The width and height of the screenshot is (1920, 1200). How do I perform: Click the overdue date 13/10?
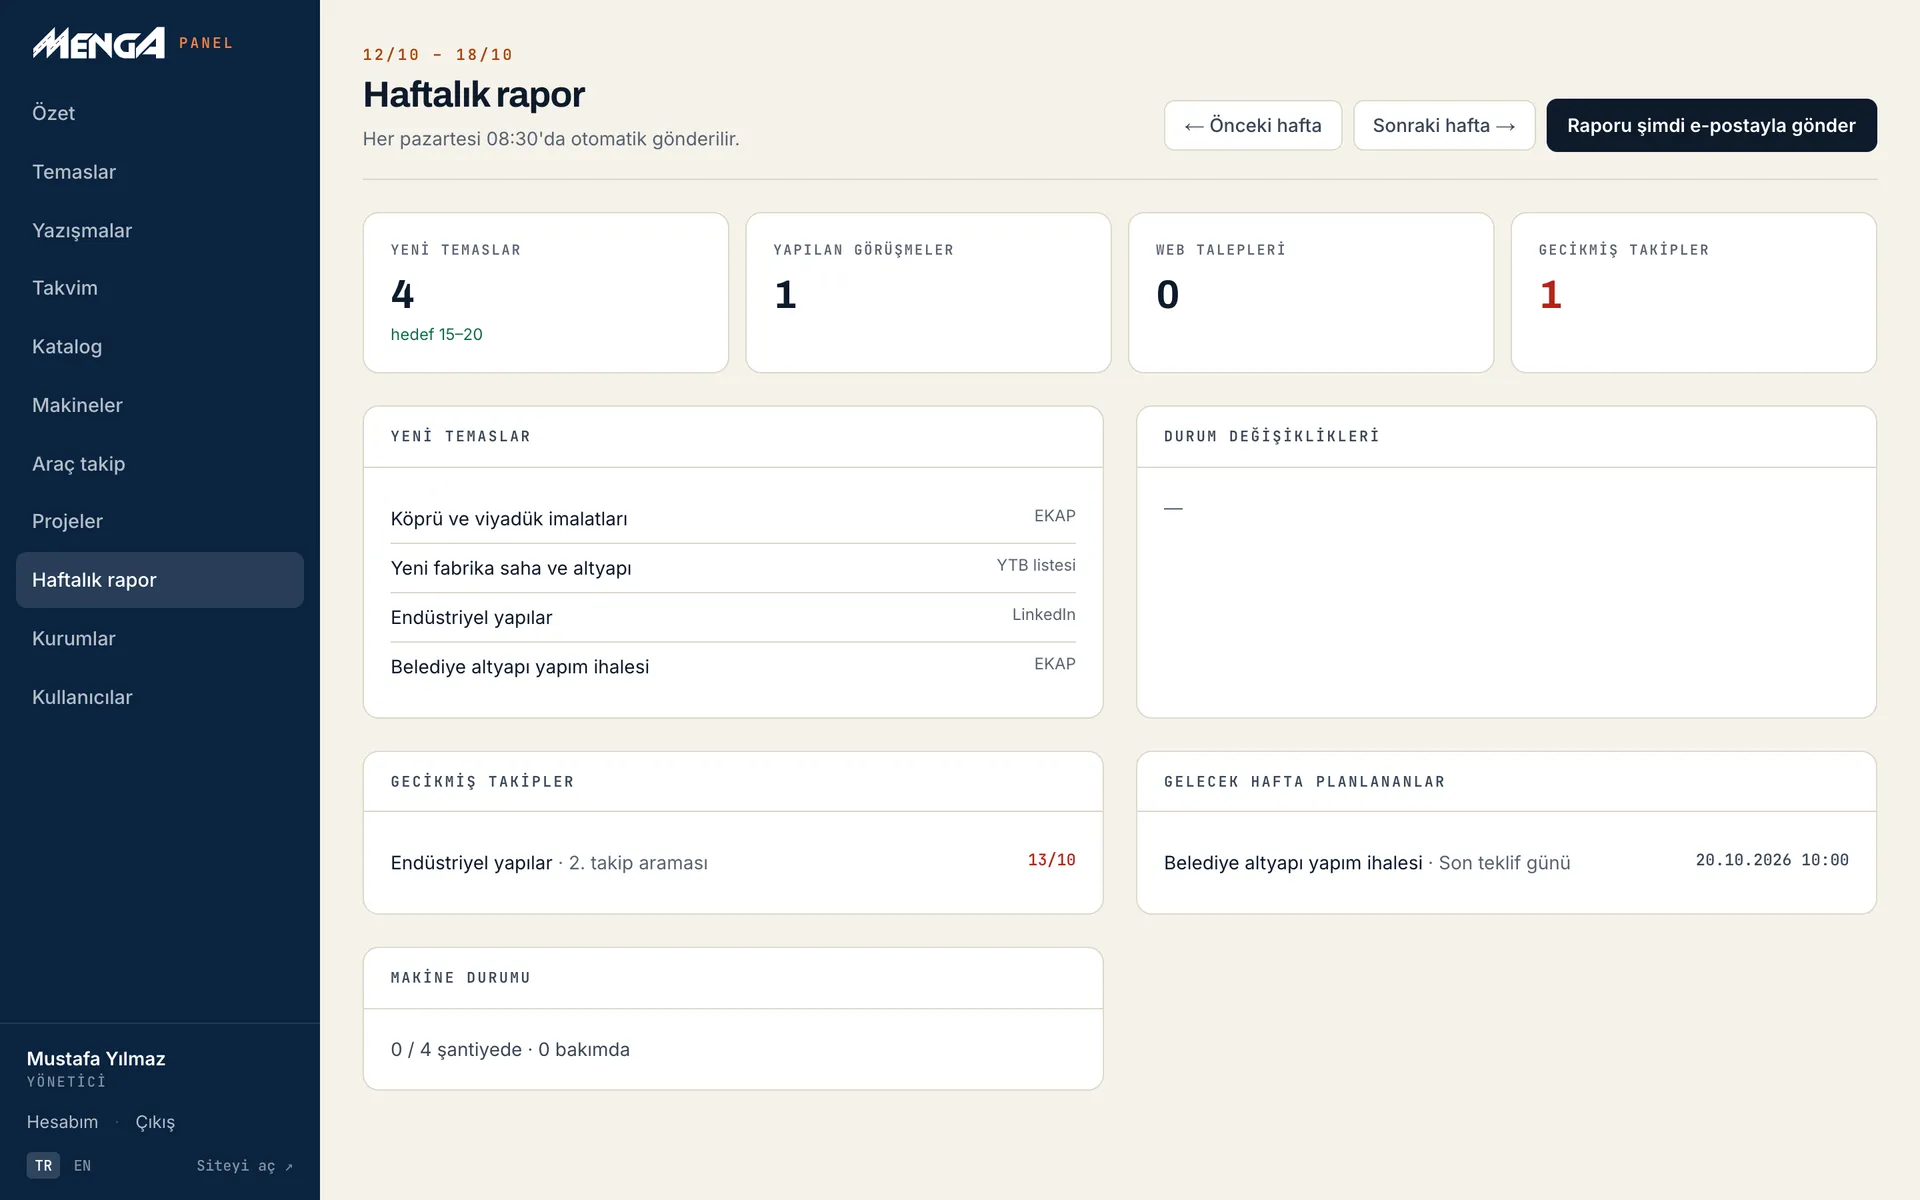(x=1051, y=860)
